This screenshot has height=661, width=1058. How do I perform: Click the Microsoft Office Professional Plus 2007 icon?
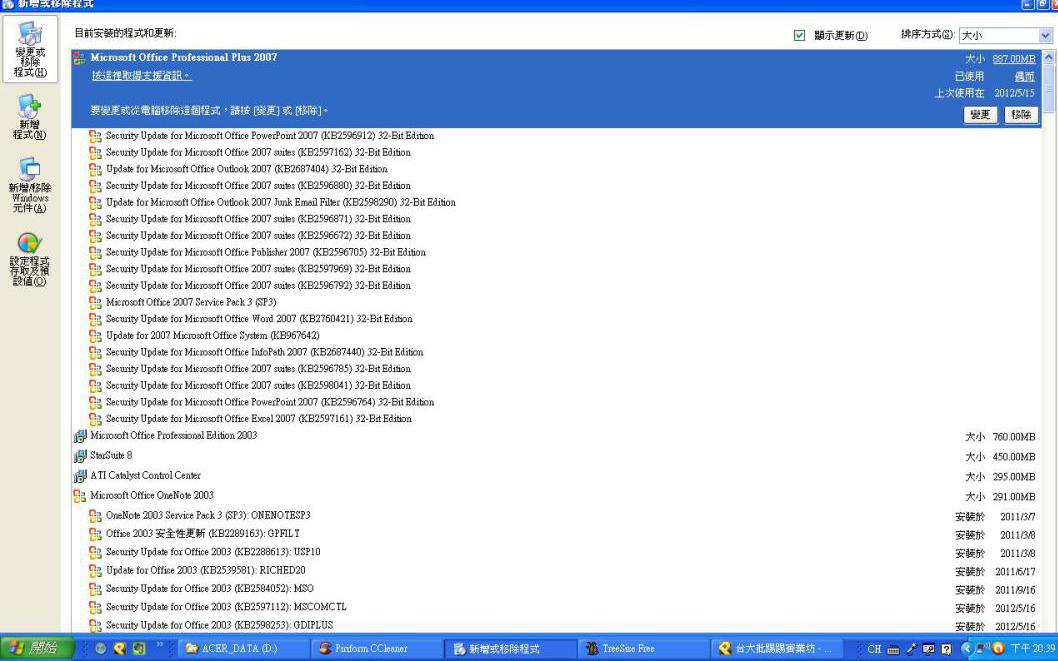(x=80, y=58)
